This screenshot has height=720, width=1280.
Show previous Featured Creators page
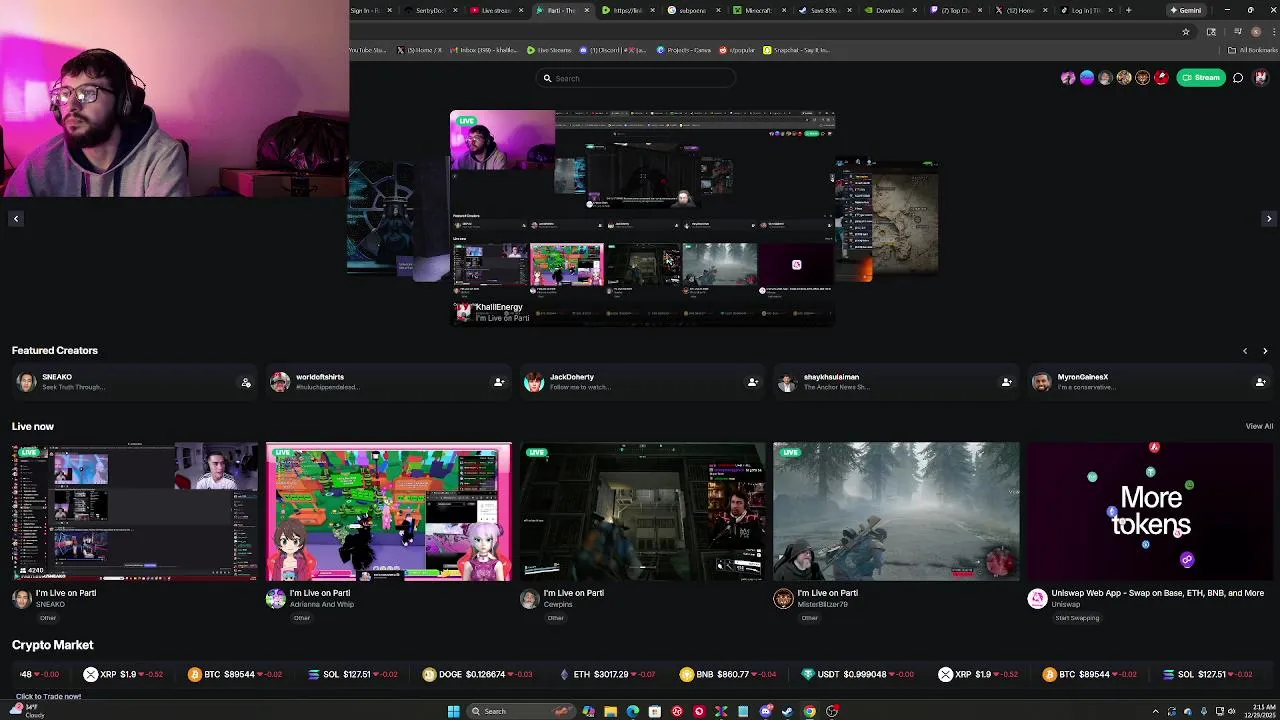pyautogui.click(x=1245, y=351)
